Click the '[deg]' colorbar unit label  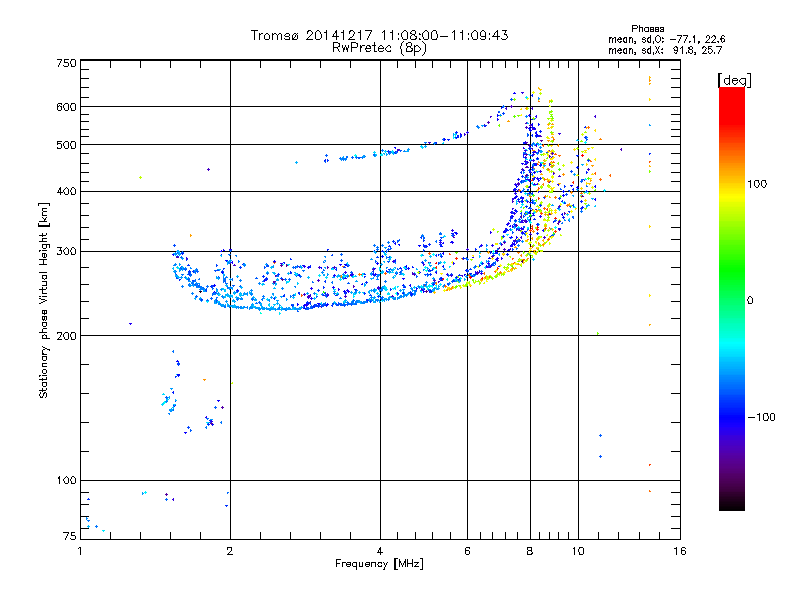[x=734, y=80]
